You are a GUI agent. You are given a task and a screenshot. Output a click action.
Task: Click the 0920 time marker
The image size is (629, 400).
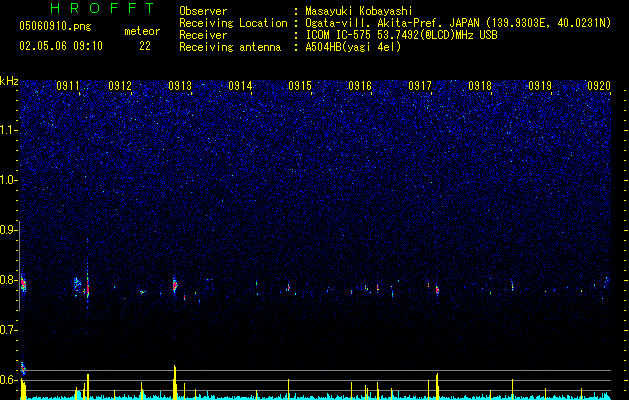[599, 86]
